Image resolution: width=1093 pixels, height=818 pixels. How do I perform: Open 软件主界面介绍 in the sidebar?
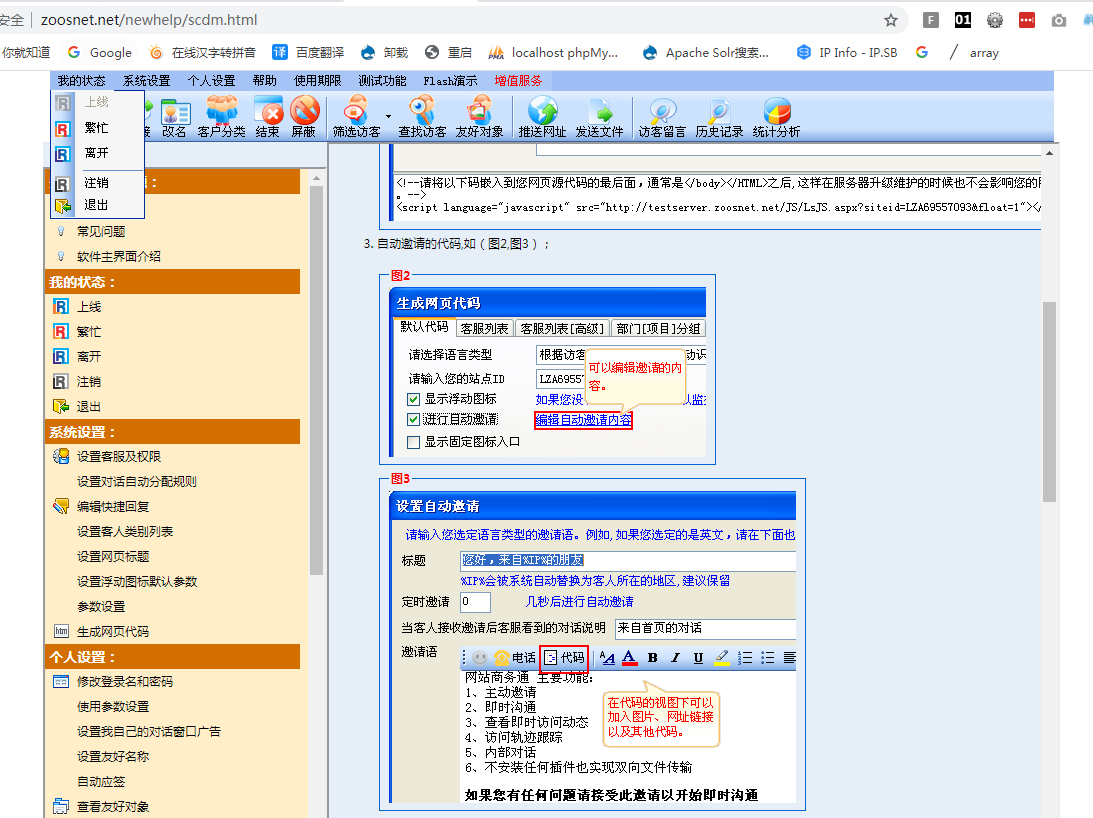(x=119, y=257)
